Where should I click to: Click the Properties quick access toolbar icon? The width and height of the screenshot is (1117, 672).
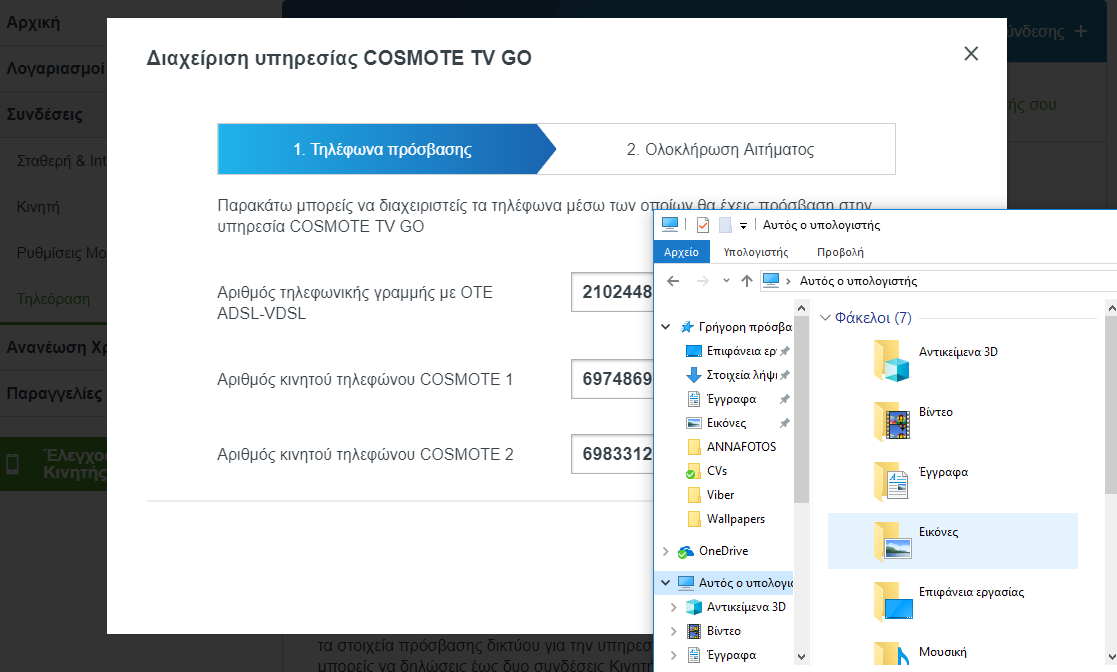pyautogui.click(x=702, y=224)
